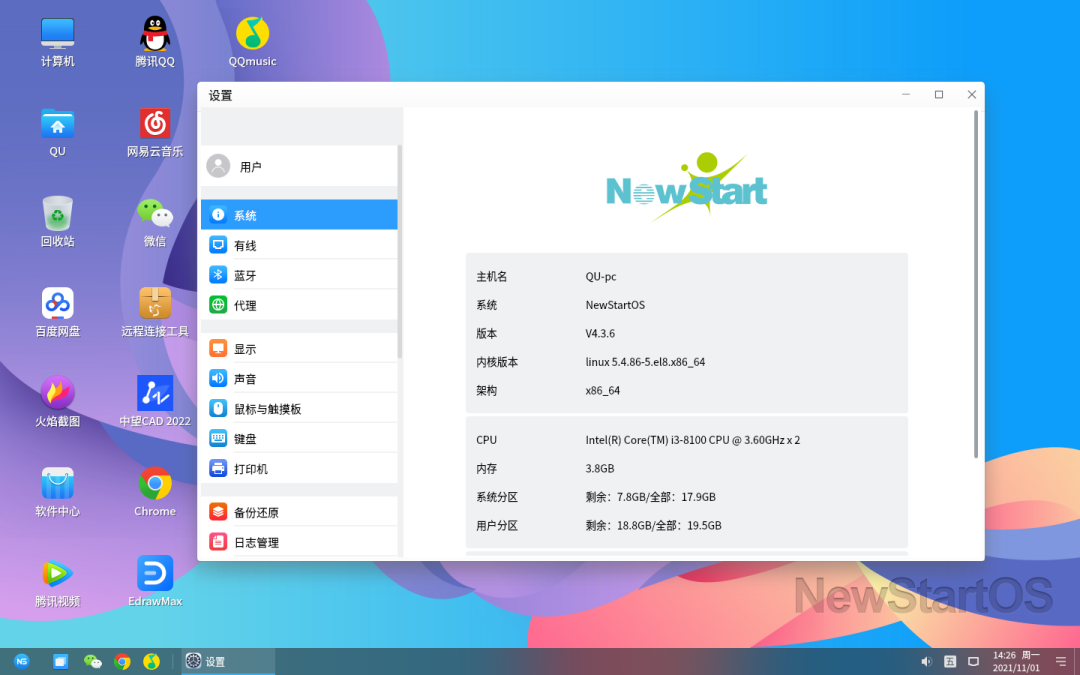
Task: Click the 架构 value x86_64
Action: [x=603, y=391]
